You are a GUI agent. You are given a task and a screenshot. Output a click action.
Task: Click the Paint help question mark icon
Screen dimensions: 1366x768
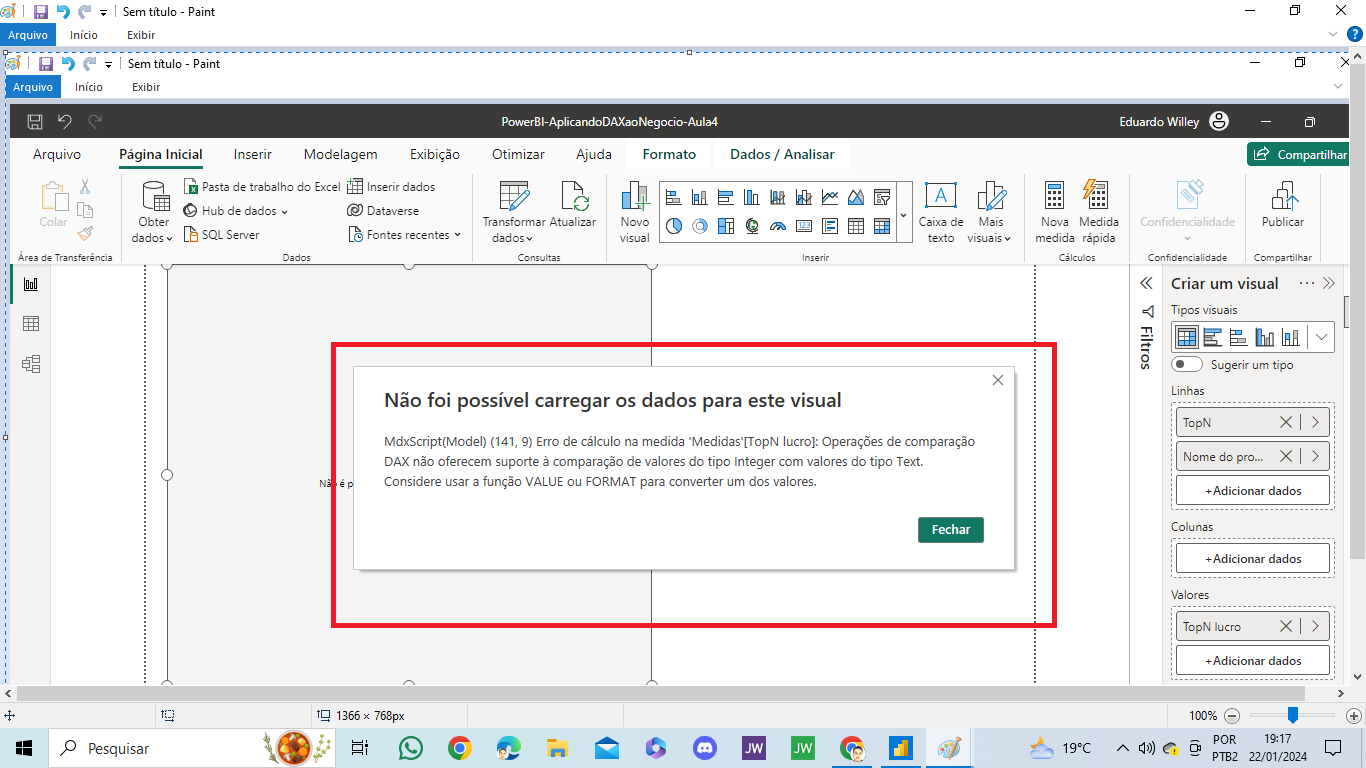point(1355,34)
